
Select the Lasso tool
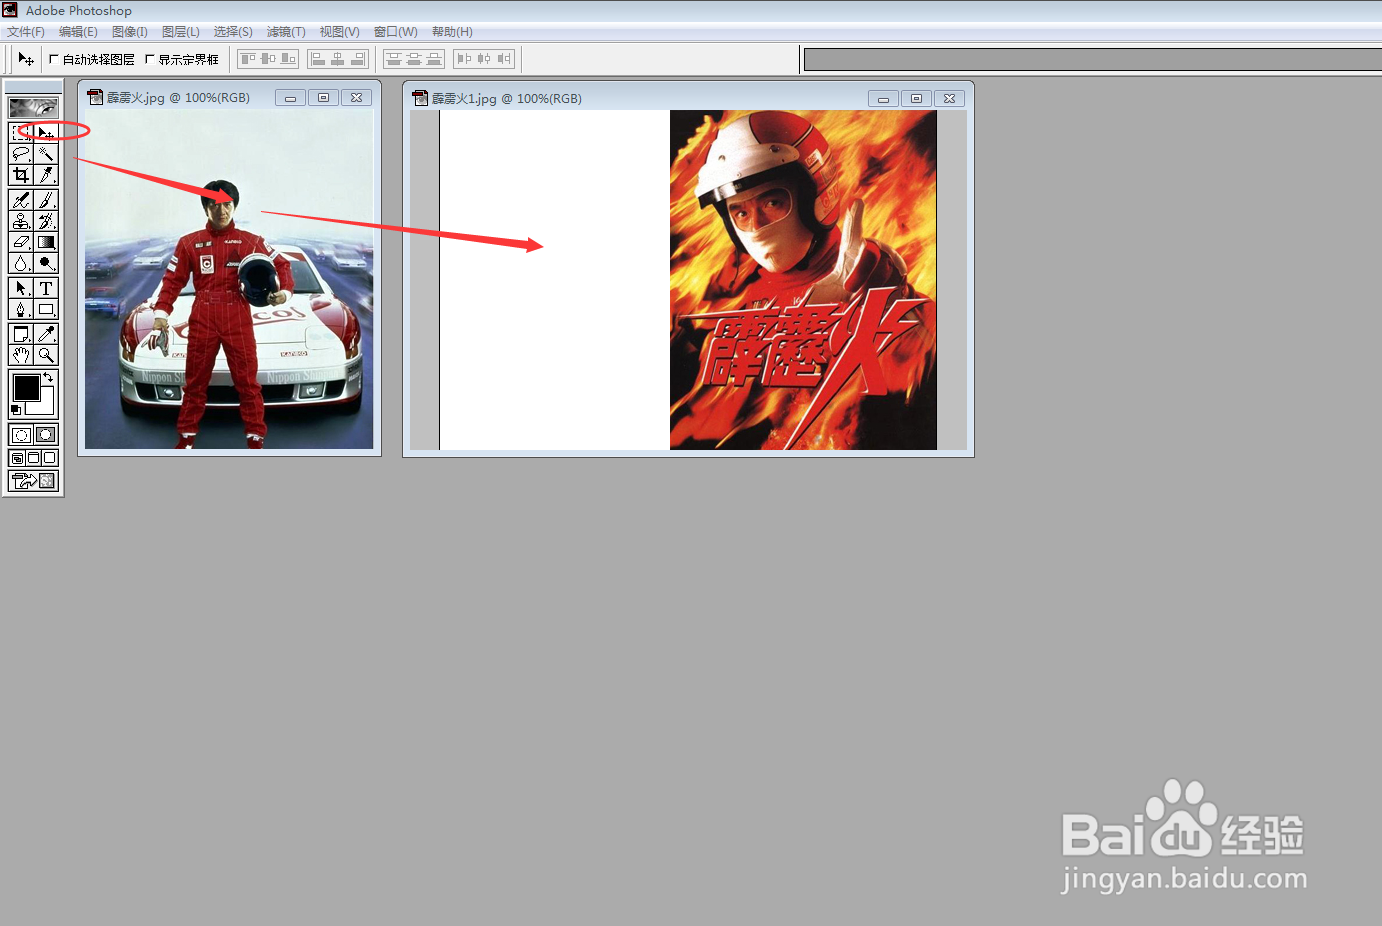pos(21,153)
